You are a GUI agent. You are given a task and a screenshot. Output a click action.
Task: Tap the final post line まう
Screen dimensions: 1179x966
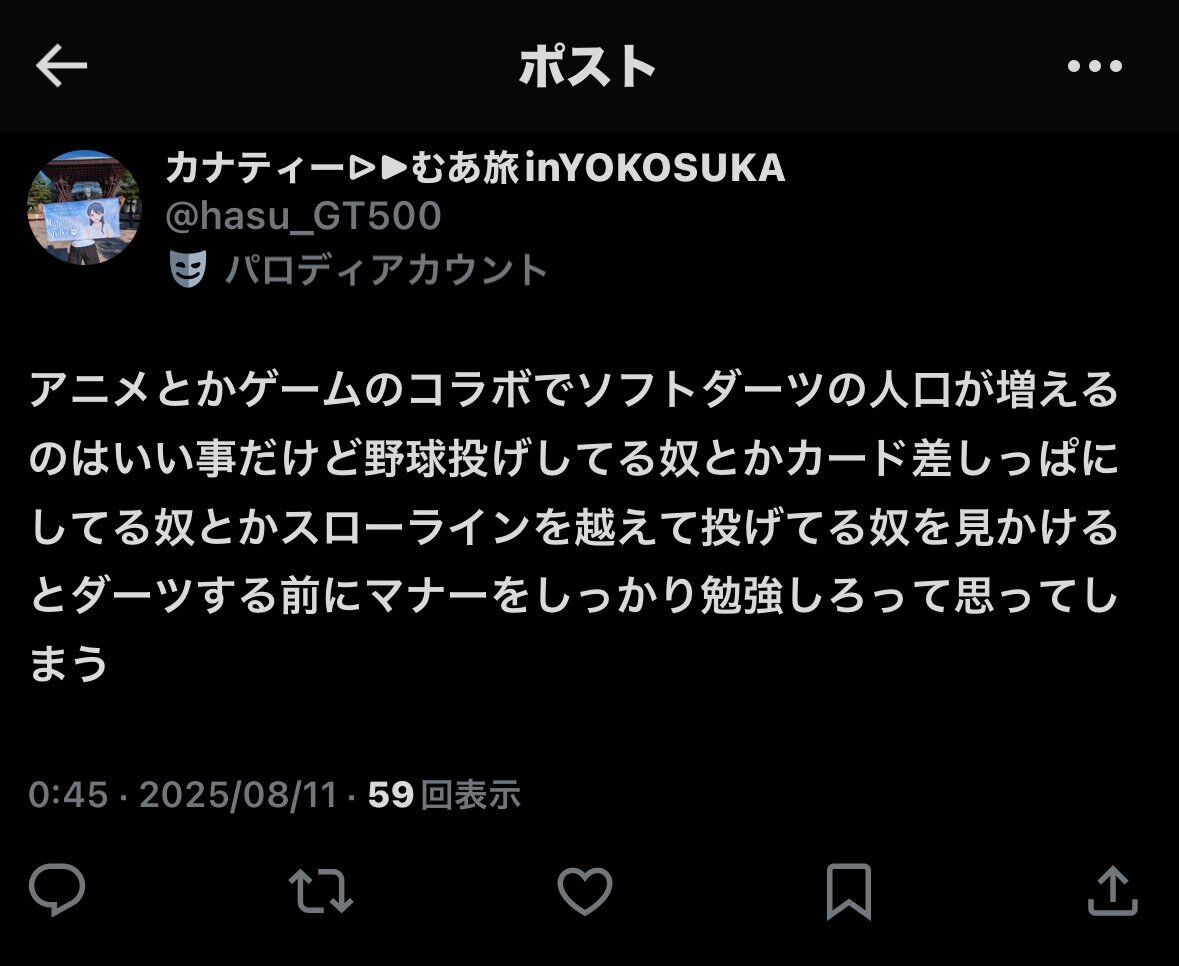[68, 663]
